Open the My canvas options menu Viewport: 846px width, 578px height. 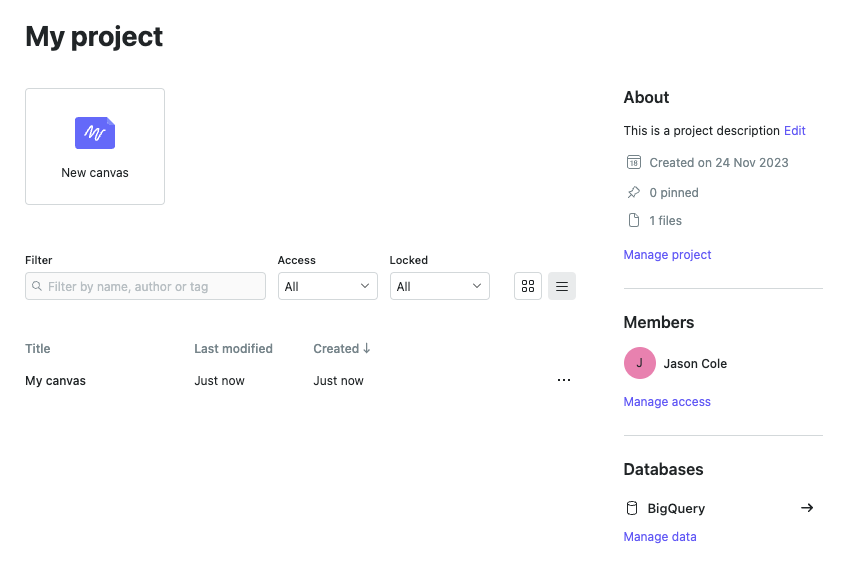(563, 380)
